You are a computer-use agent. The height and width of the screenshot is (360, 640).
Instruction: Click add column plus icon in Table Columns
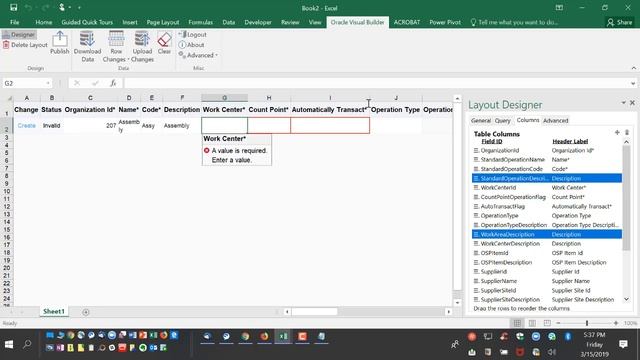[x=617, y=132]
